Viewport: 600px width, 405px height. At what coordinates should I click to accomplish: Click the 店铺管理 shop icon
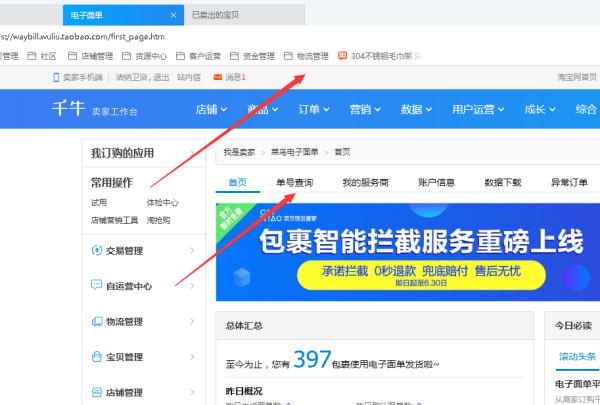96,393
